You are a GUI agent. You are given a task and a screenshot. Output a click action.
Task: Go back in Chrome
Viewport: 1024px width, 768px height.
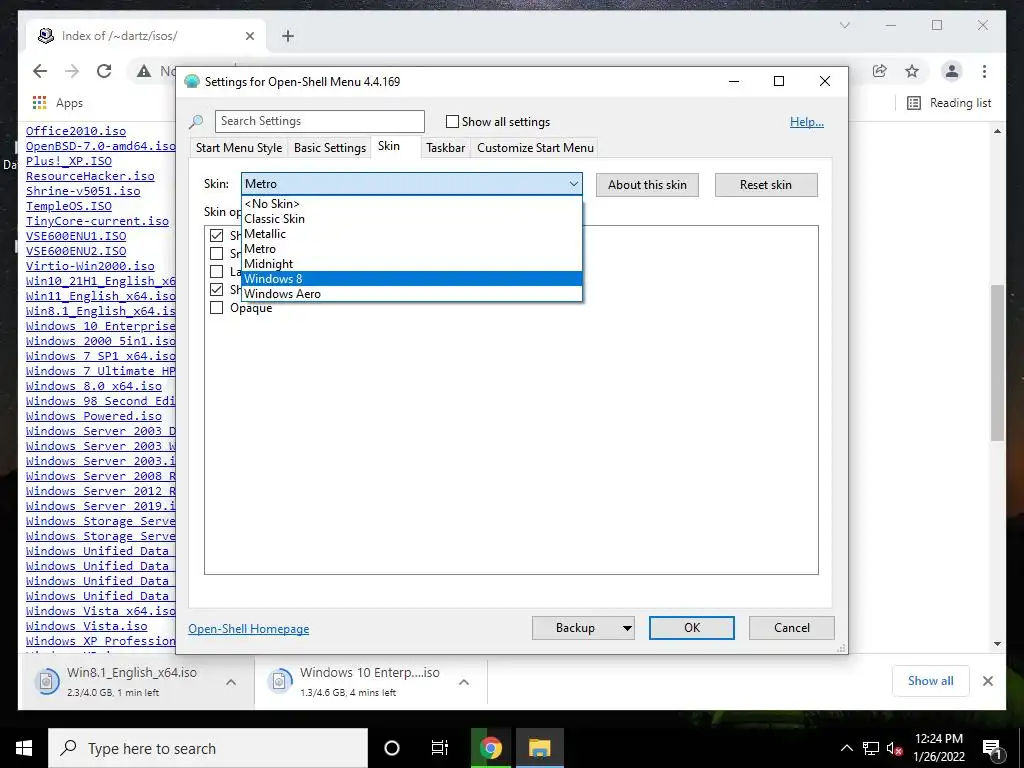point(40,71)
